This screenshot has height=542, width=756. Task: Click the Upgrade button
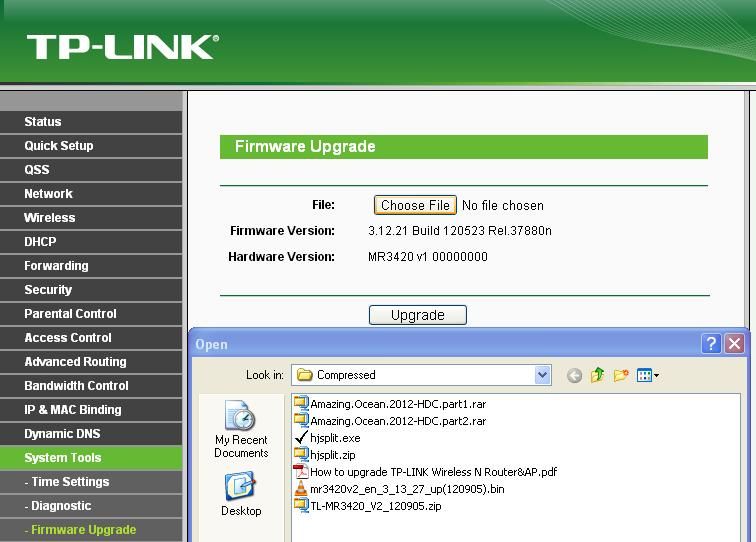coord(417,315)
